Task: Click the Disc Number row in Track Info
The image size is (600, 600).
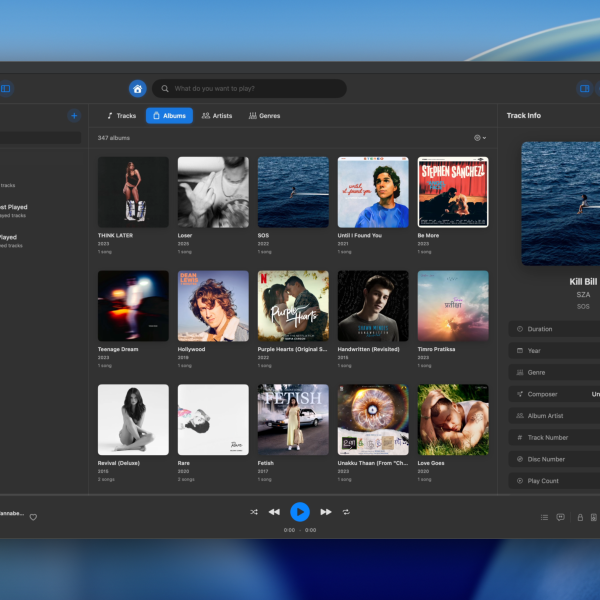Action: point(554,459)
